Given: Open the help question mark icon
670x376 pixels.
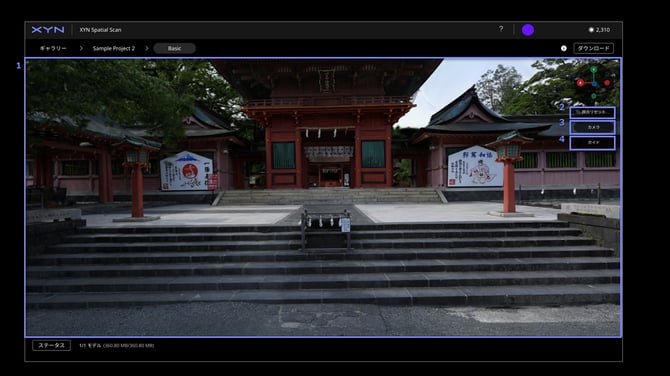Looking at the screenshot, I should coord(501,29).
